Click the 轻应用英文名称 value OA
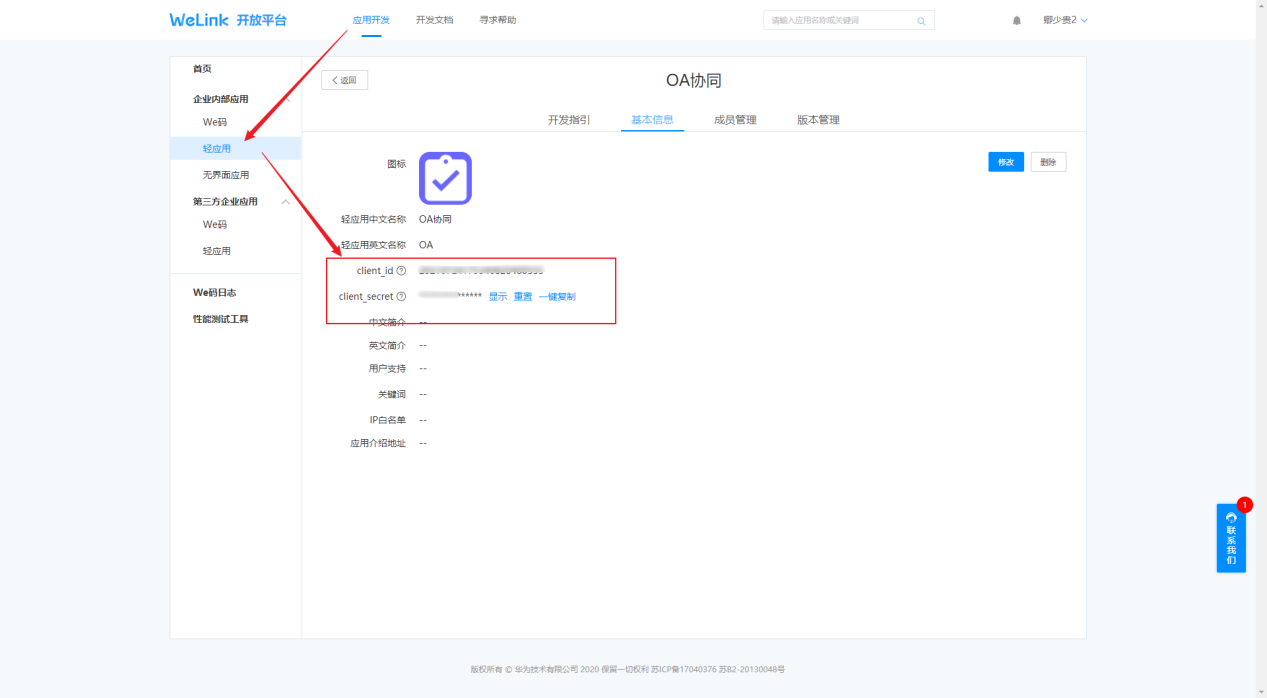 click(426, 245)
